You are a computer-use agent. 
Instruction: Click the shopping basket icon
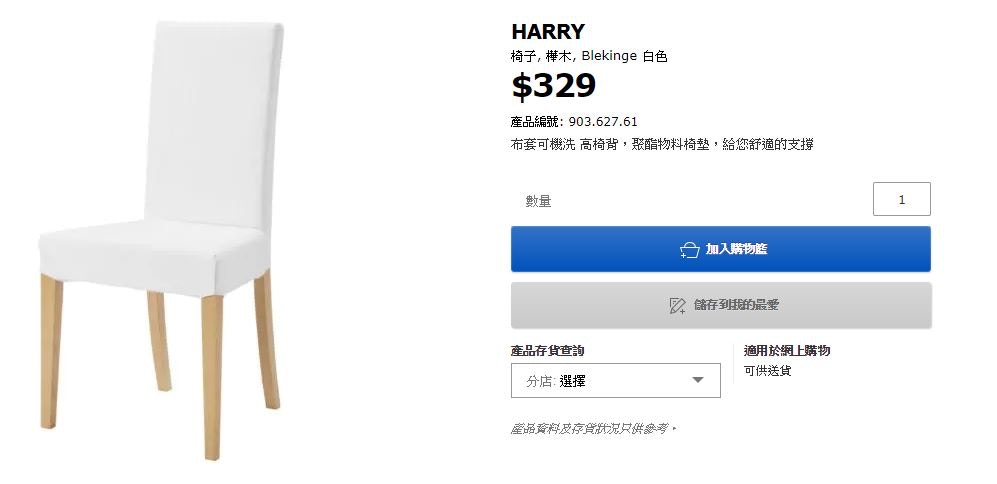click(x=689, y=250)
